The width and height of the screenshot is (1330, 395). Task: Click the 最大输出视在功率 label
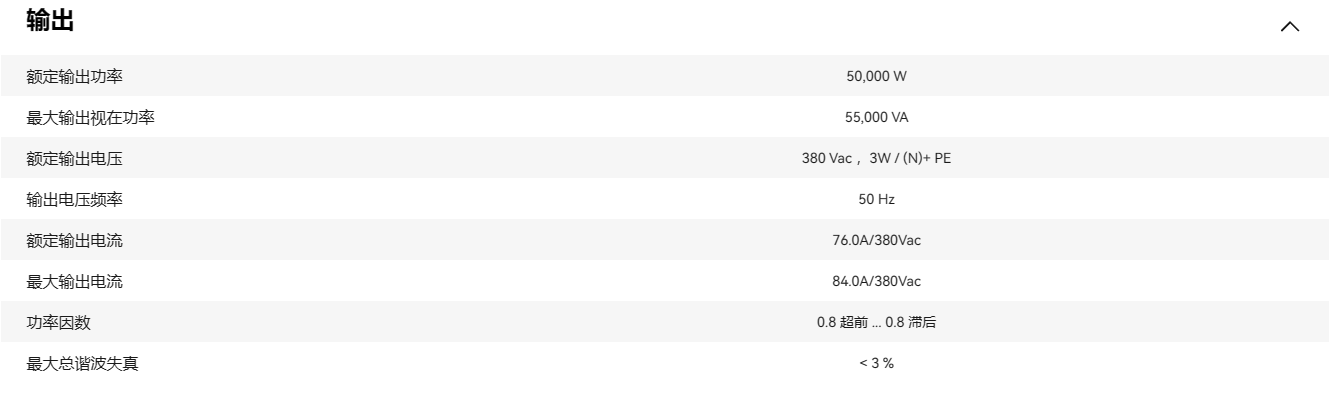[91, 118]
